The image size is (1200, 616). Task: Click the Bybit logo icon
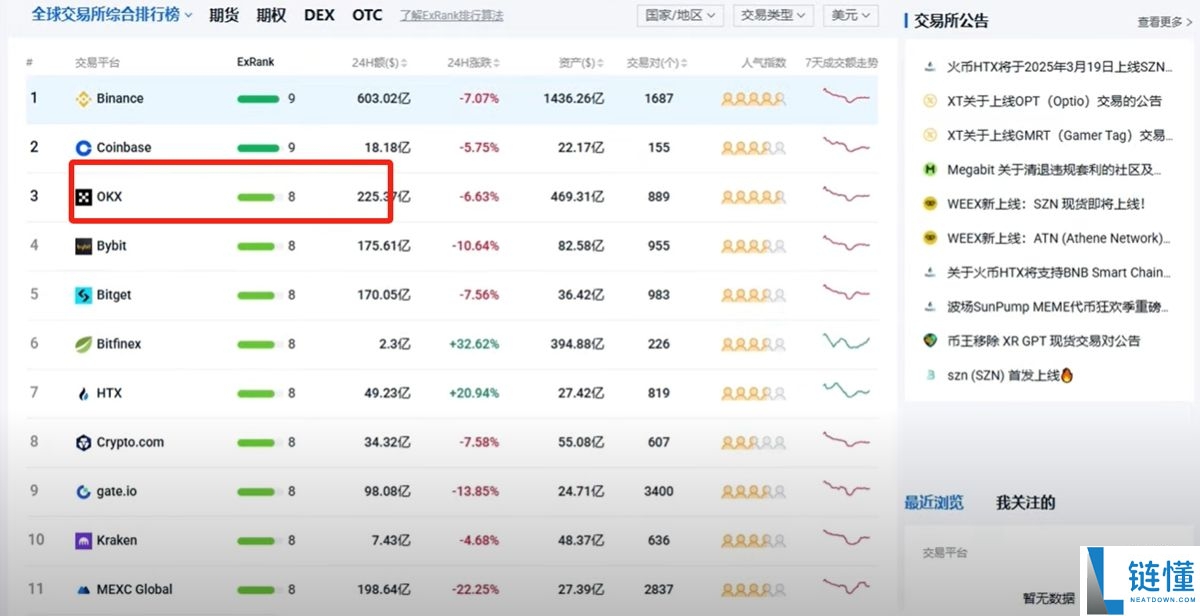pos(84,246)
